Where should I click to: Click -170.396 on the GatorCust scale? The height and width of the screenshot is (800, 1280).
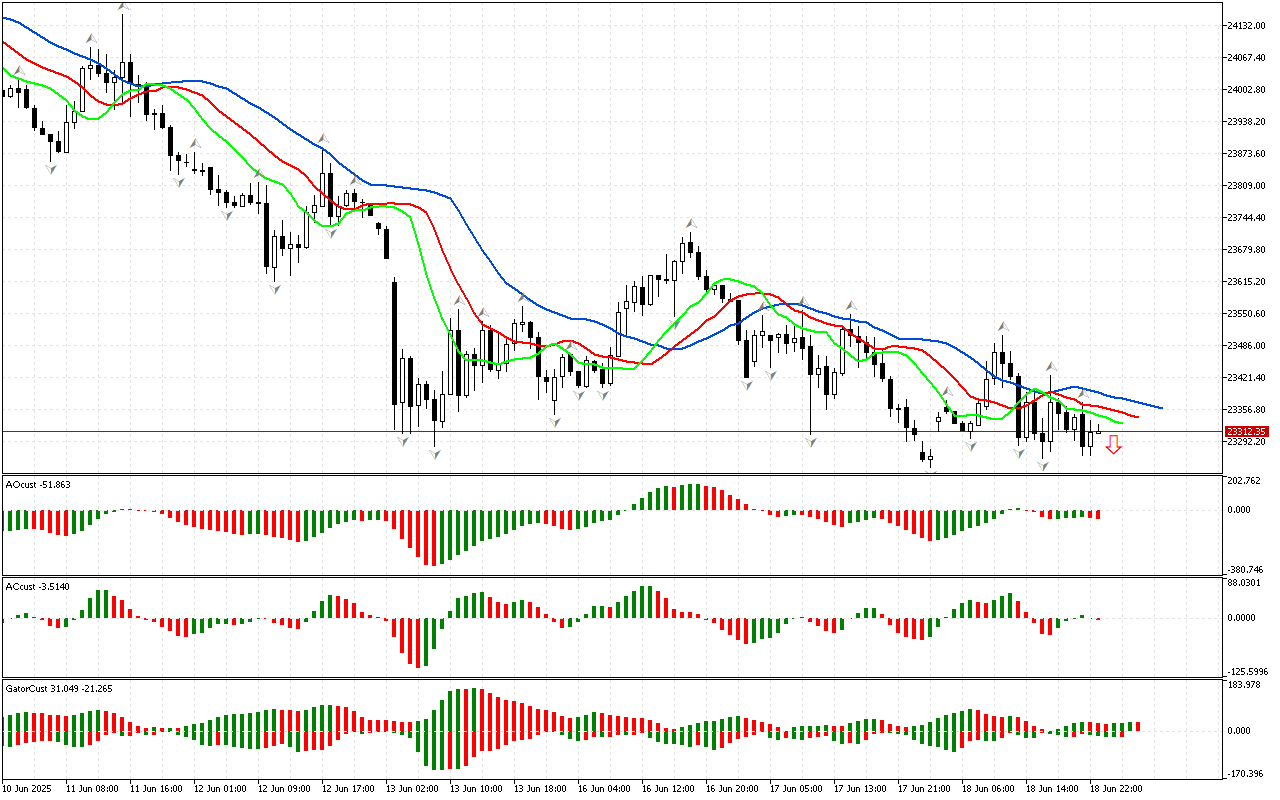pos(1246,773)
